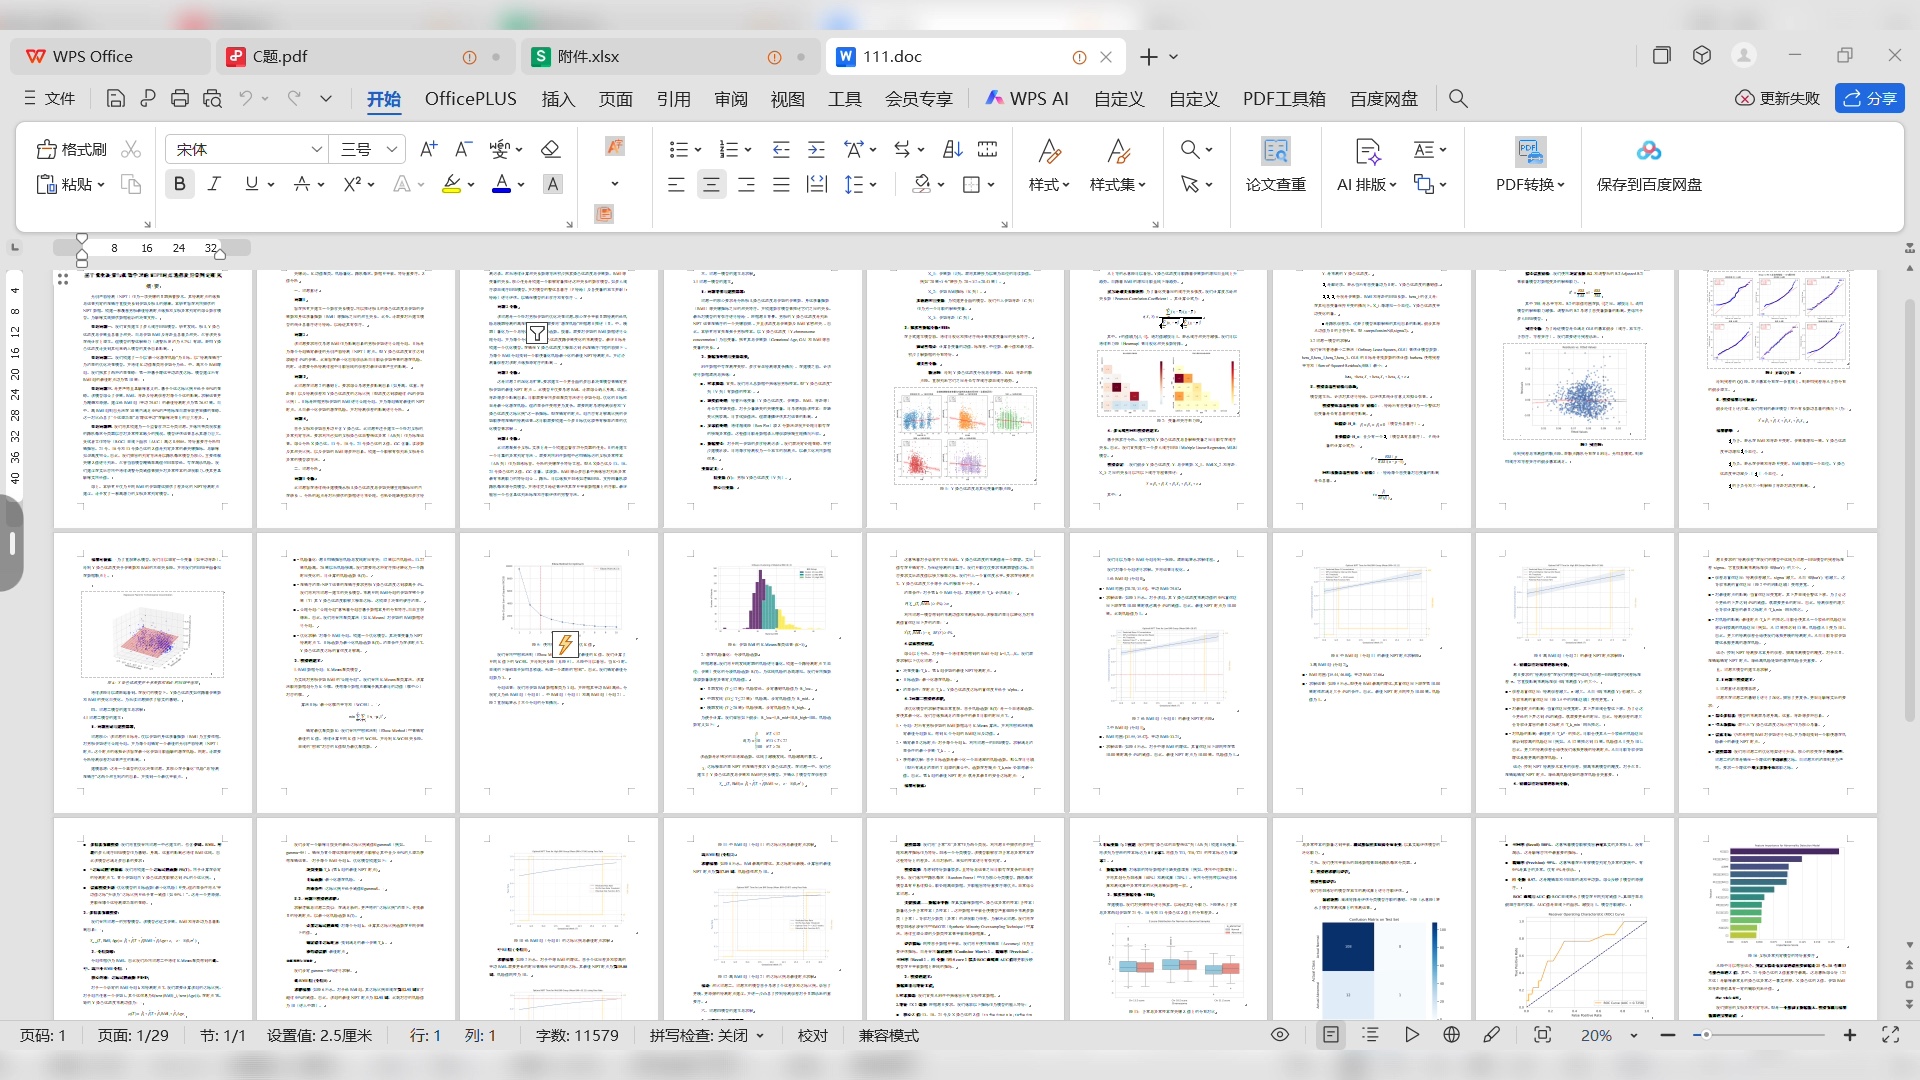Click the save document icon
The height and width of the screenshot is (1080, 1920).
click(115, 98)
